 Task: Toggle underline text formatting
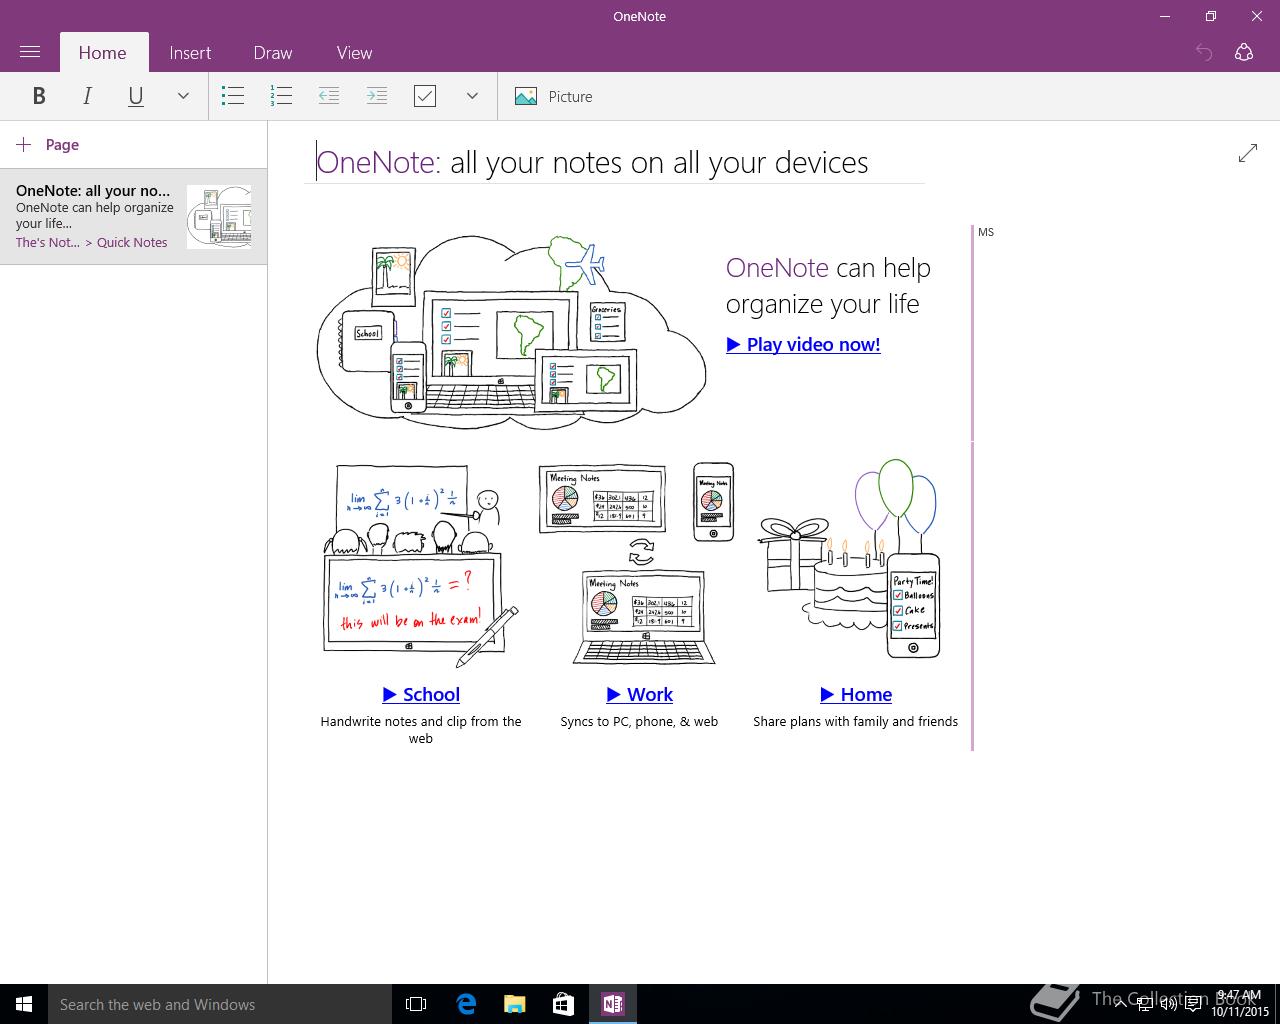(135, 96)
